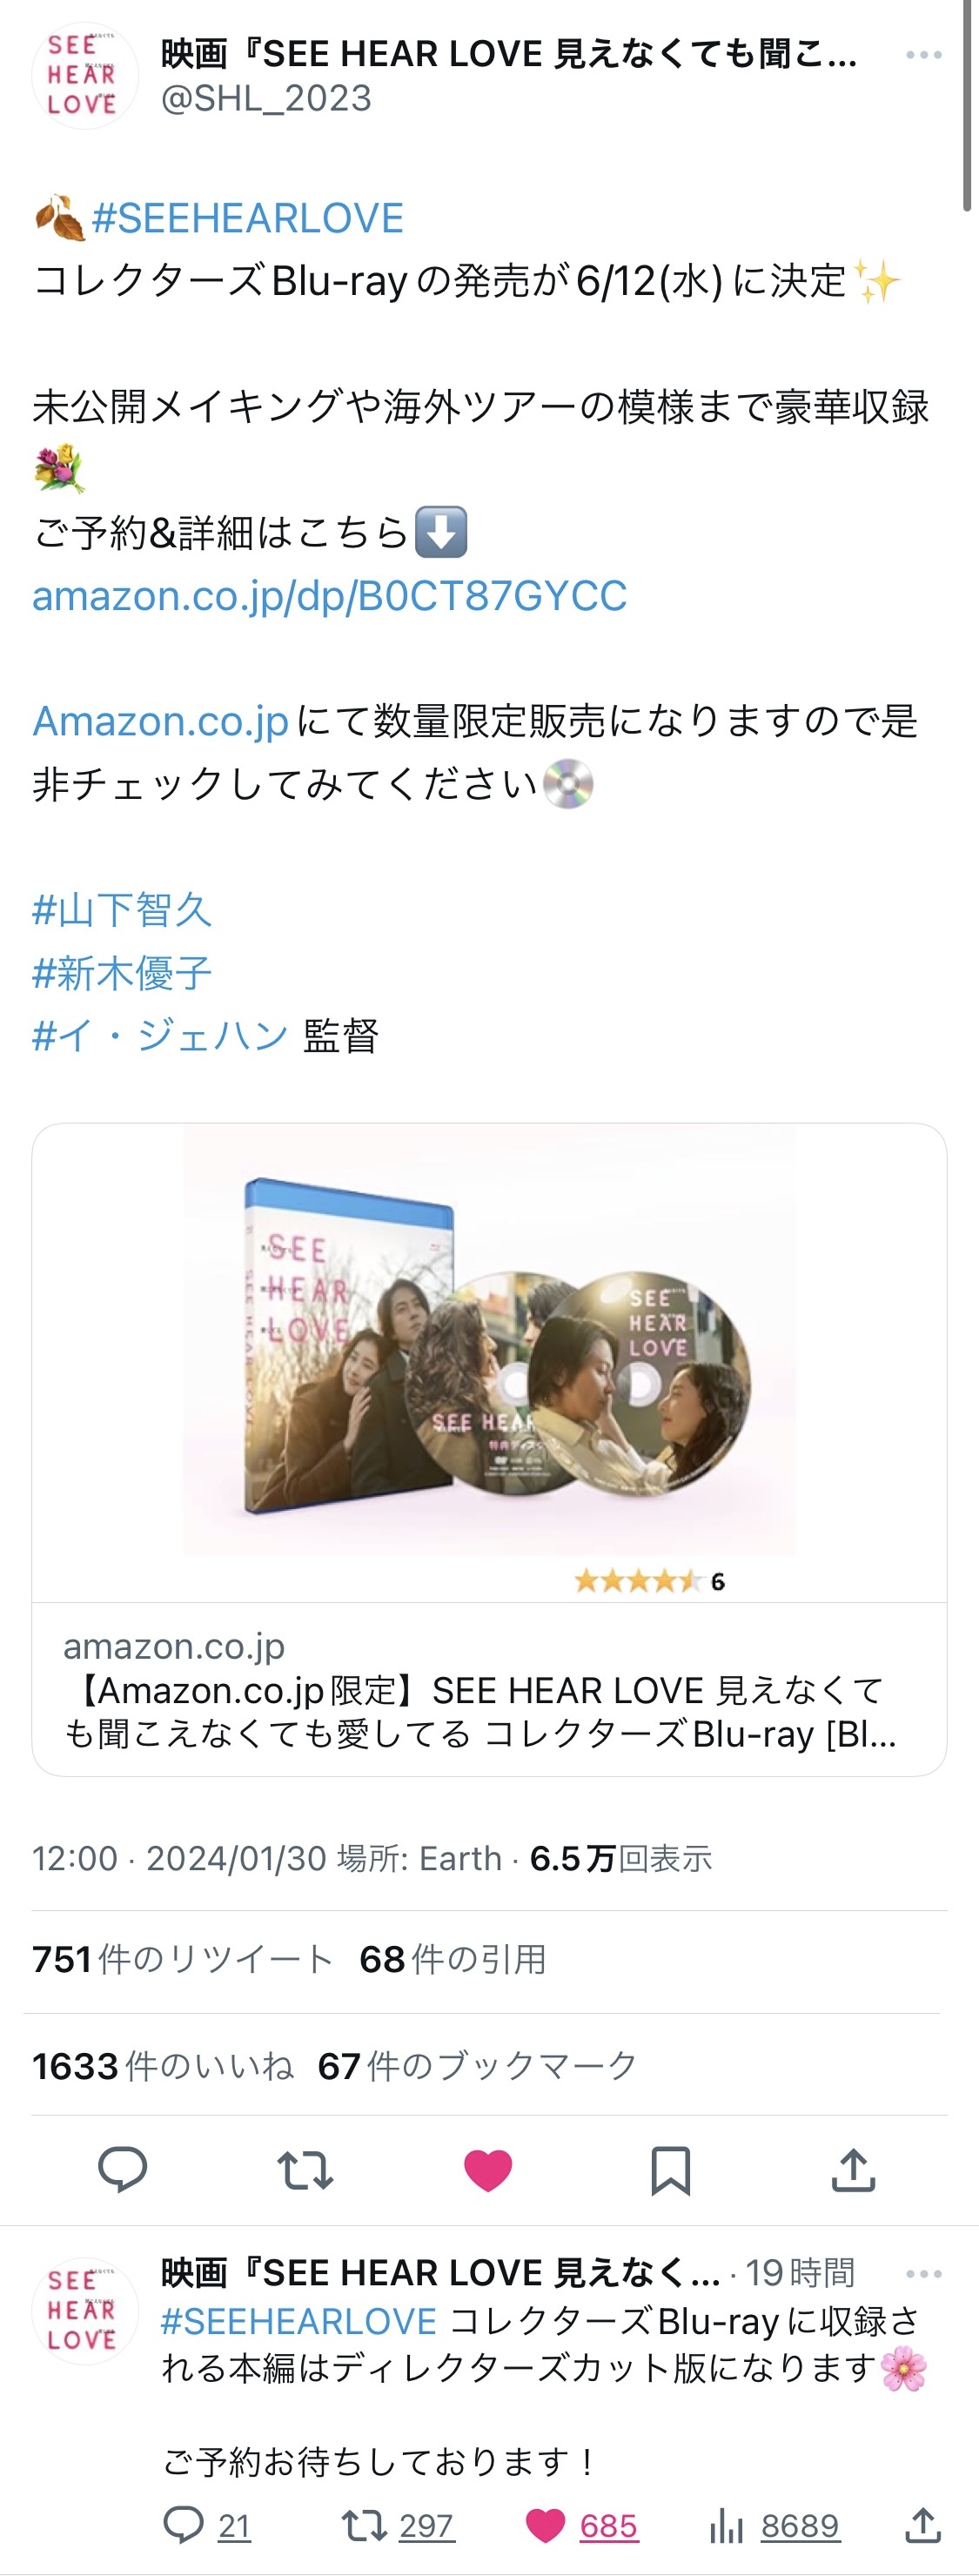Viewport: 979px width, 2576px height.
Task: View the 1633 件のいいね list
Action: pos(163,2066)
